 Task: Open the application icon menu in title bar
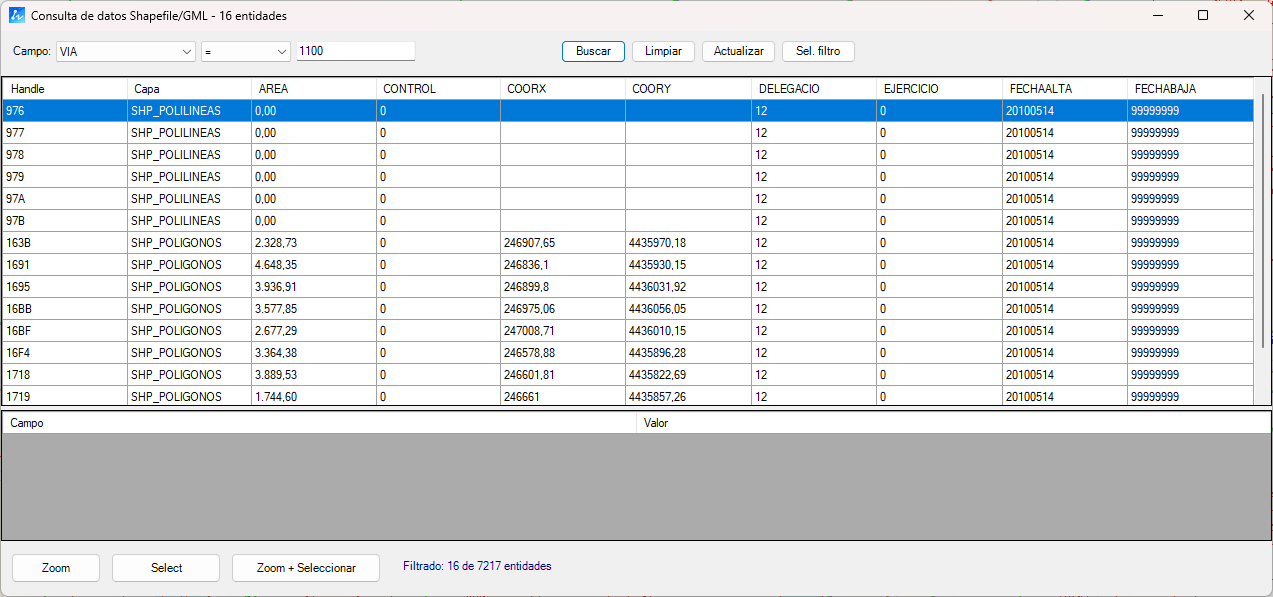tap(13, 15)
